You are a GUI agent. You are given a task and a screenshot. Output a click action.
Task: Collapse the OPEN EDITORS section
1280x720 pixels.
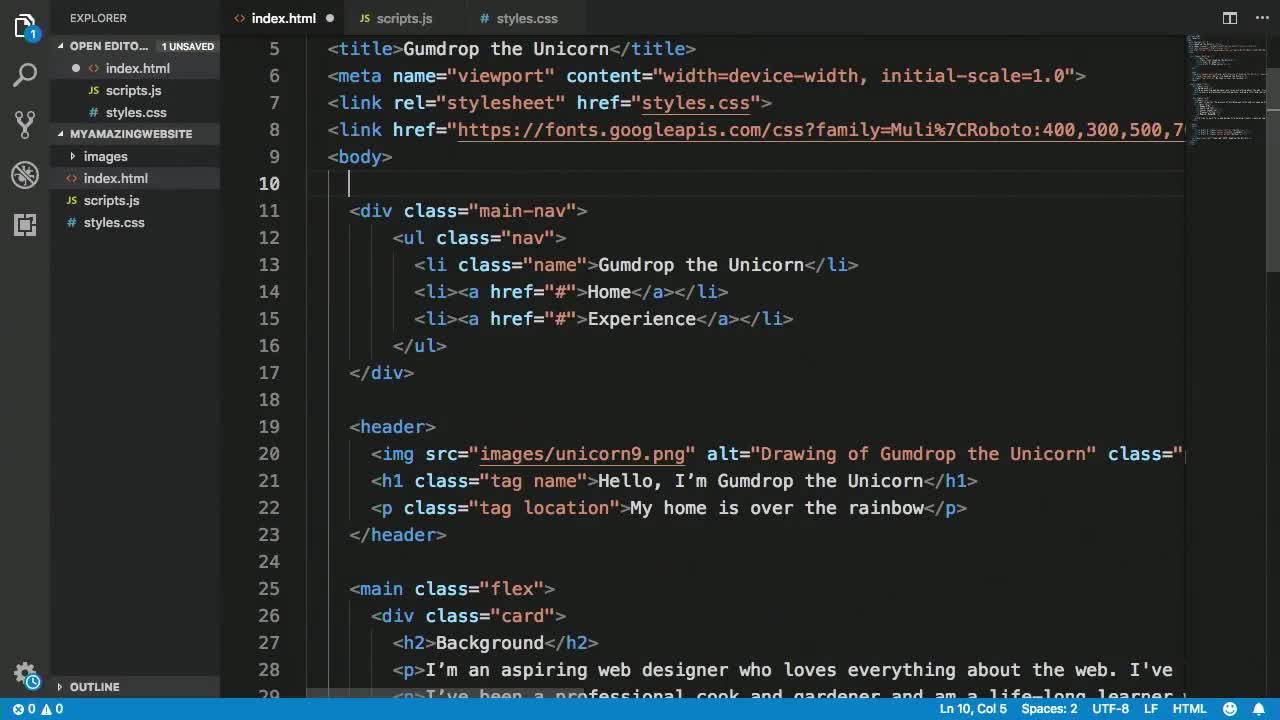pyautogui.click(x=100, y=46)
